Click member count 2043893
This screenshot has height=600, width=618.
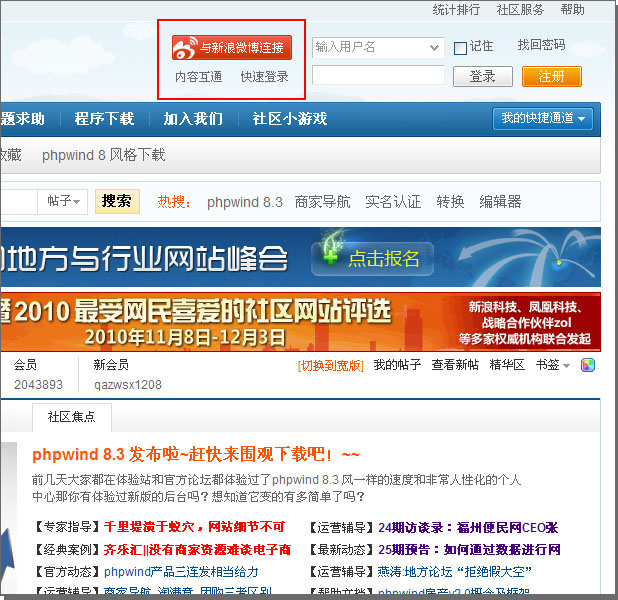coord(38,385)
